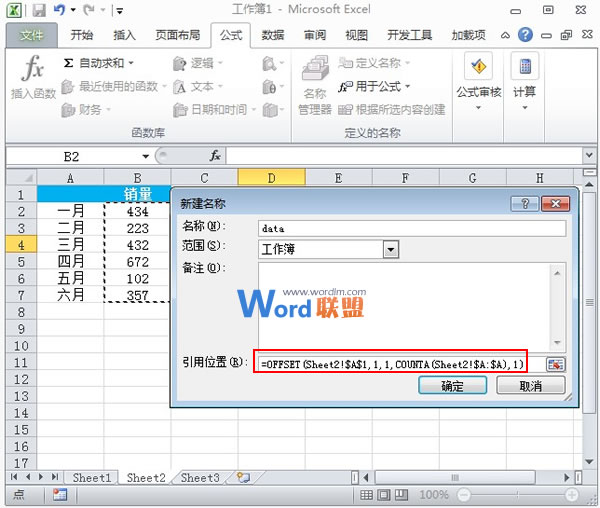
Task: Open the Lookup & Reference icon
Action: pos(269,63)
